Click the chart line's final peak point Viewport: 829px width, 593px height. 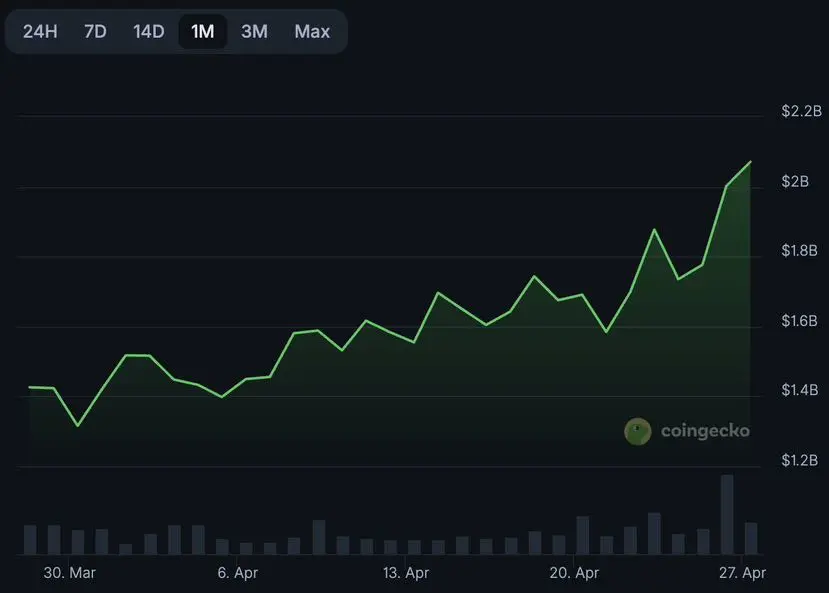751,162
